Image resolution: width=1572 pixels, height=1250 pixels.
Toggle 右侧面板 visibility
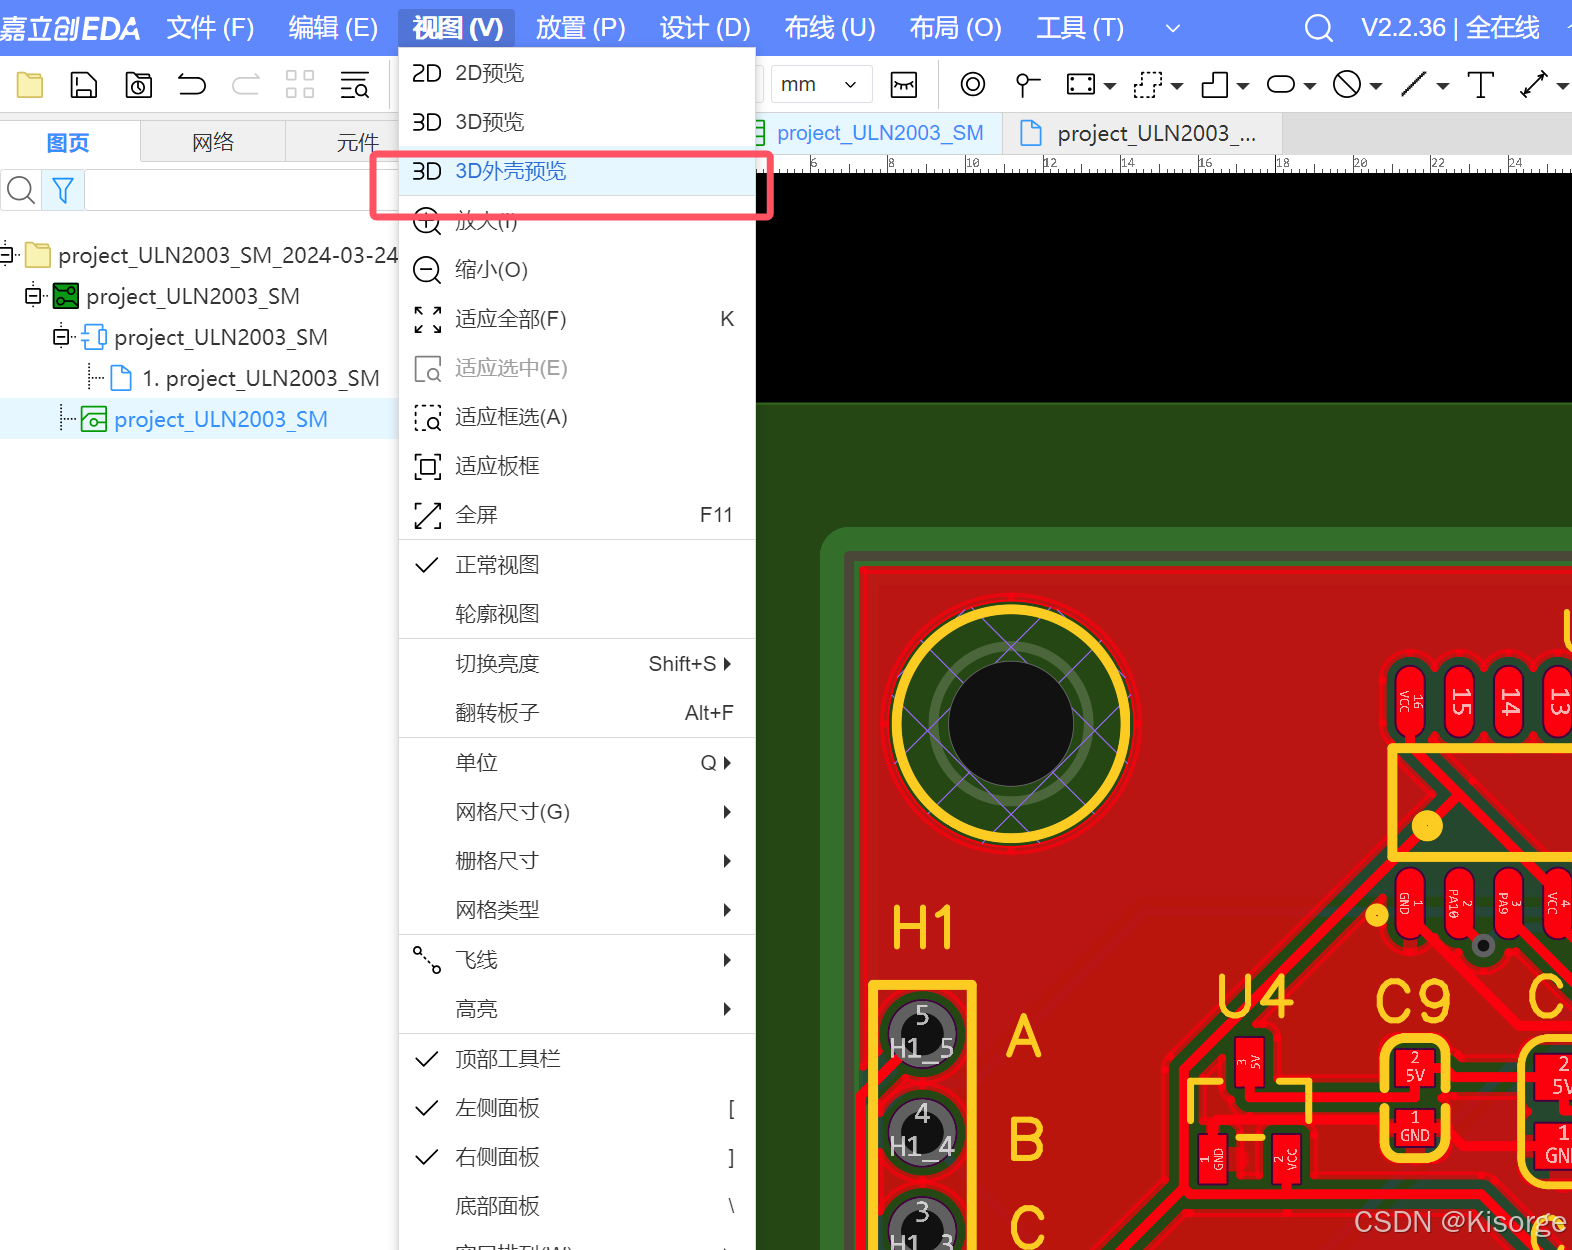577,1157
